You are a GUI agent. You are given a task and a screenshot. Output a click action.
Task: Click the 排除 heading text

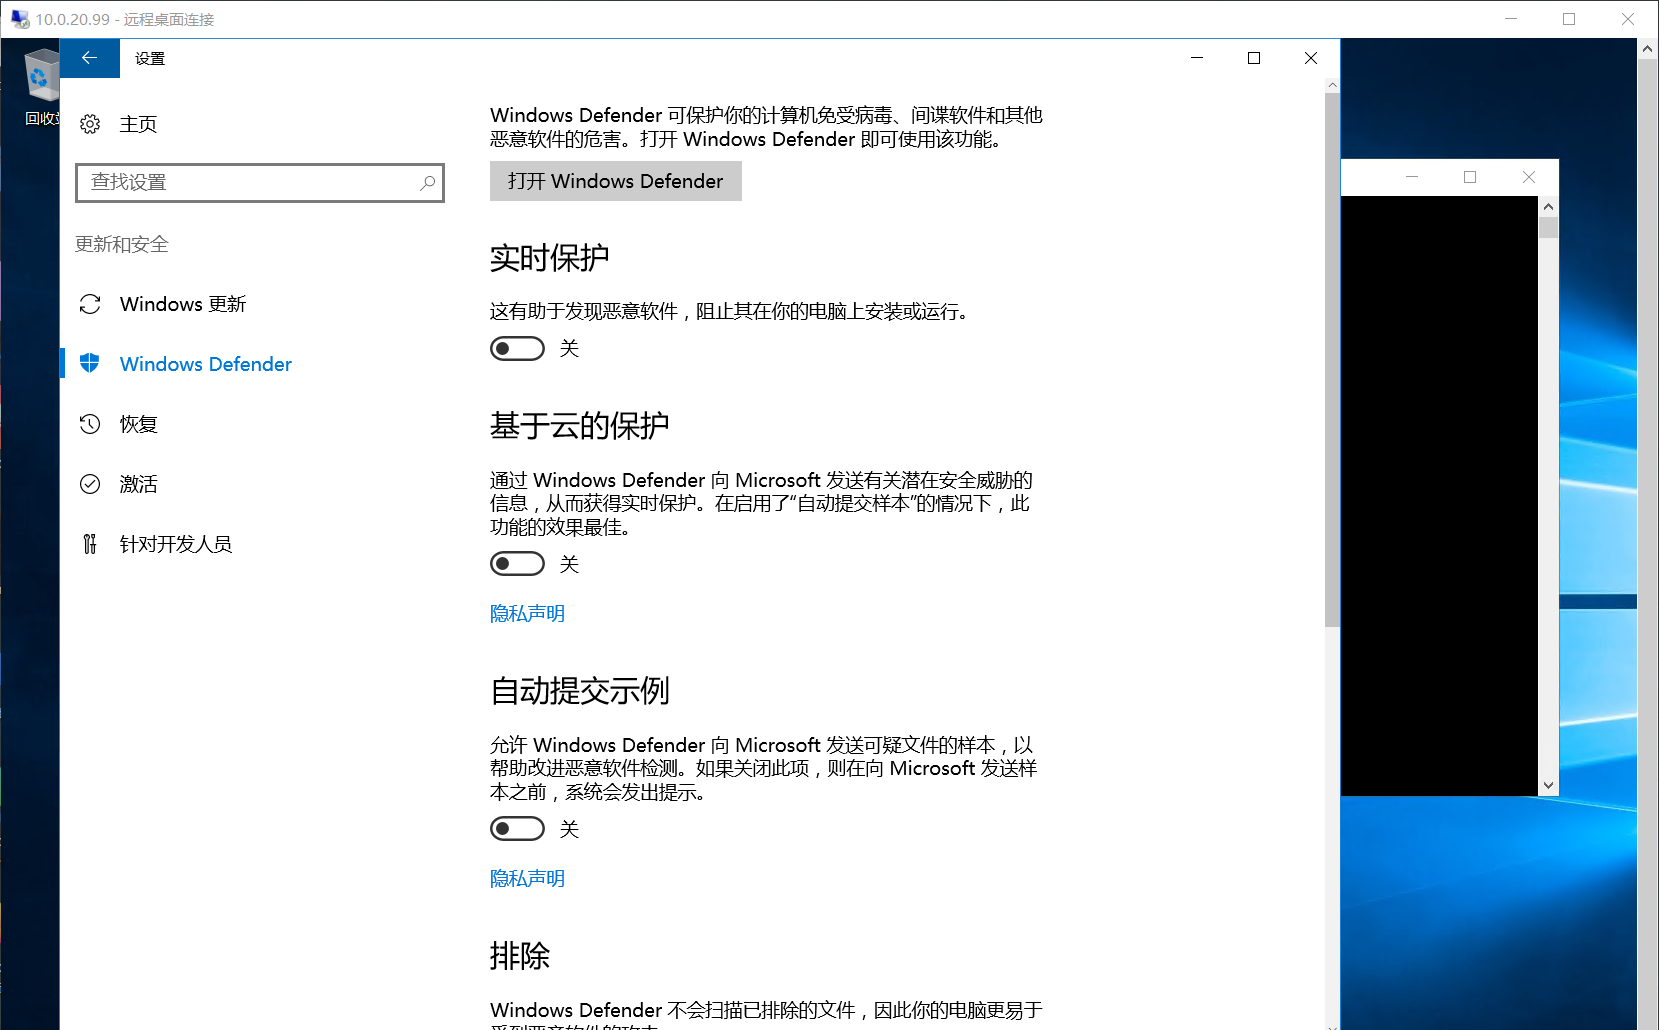coord(520,956)
